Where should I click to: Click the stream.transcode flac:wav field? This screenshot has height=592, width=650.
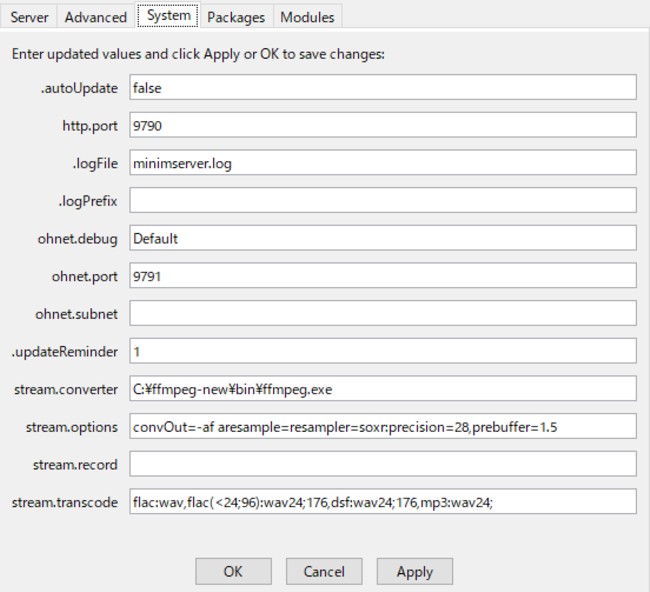pyautogui.click(x=383, y=502)
